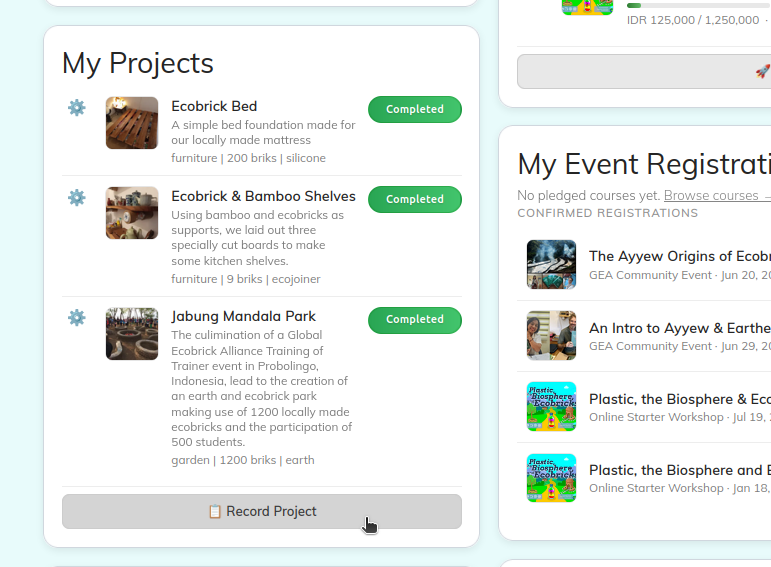Viewport: 771px width, 567px height.
Task: Open the Ecobrick Bed thumbnail photo
Action: [x=132, y=123]
